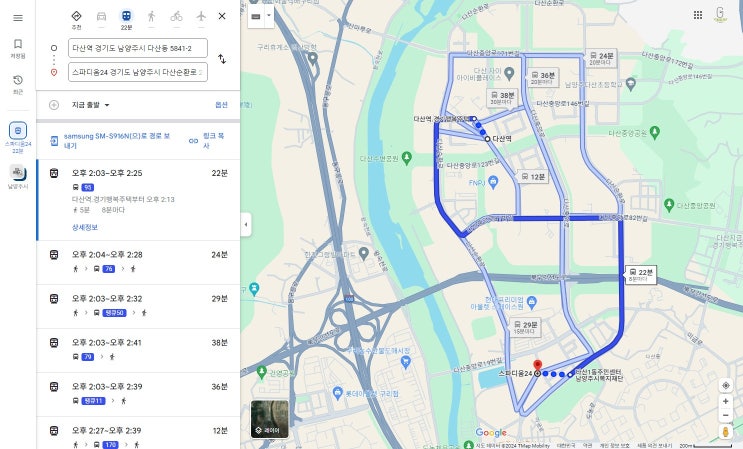This screenshot has width=743, height=449.
Task: Zoom in on the map
Action: pyautogui.click(x=725, y=402)
